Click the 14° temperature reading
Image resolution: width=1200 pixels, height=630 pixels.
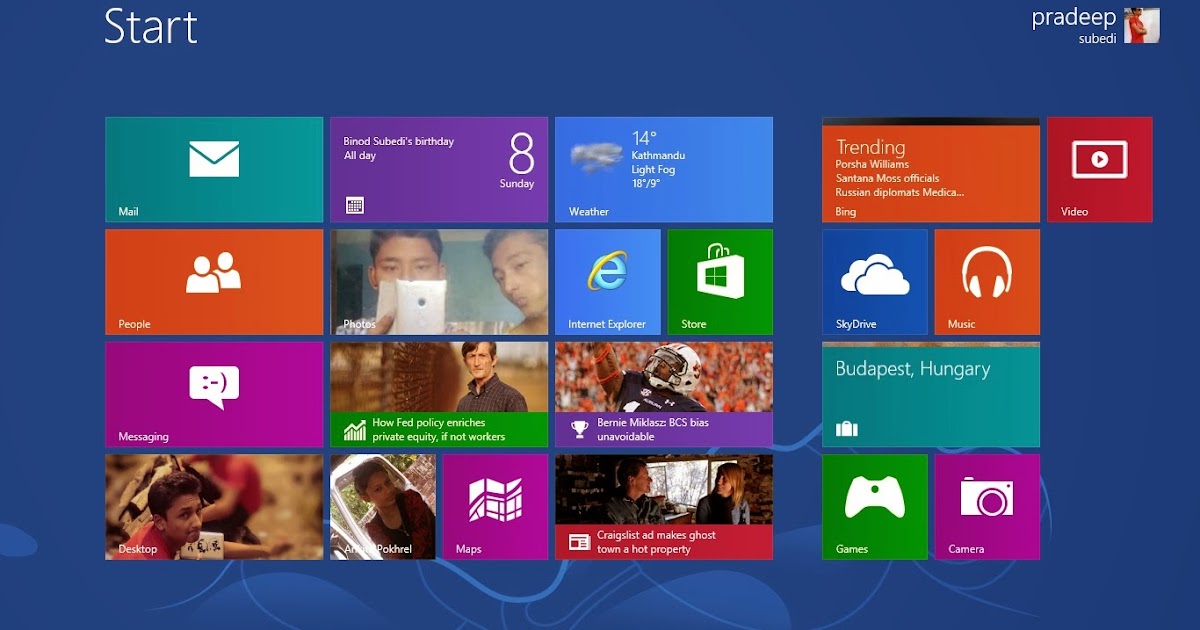pos(644,138)
